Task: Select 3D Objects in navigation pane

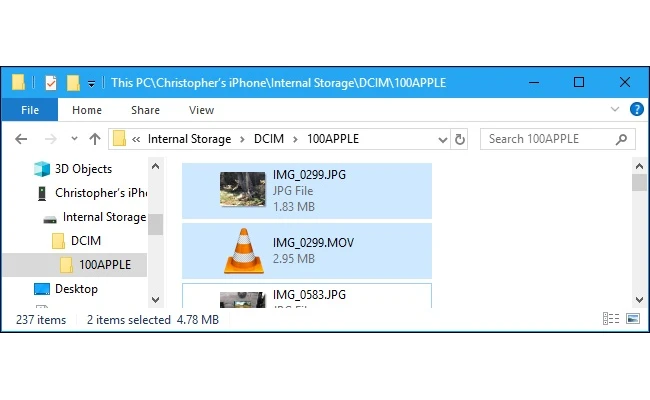Action: pyautogui.click(x=83, y=169)
